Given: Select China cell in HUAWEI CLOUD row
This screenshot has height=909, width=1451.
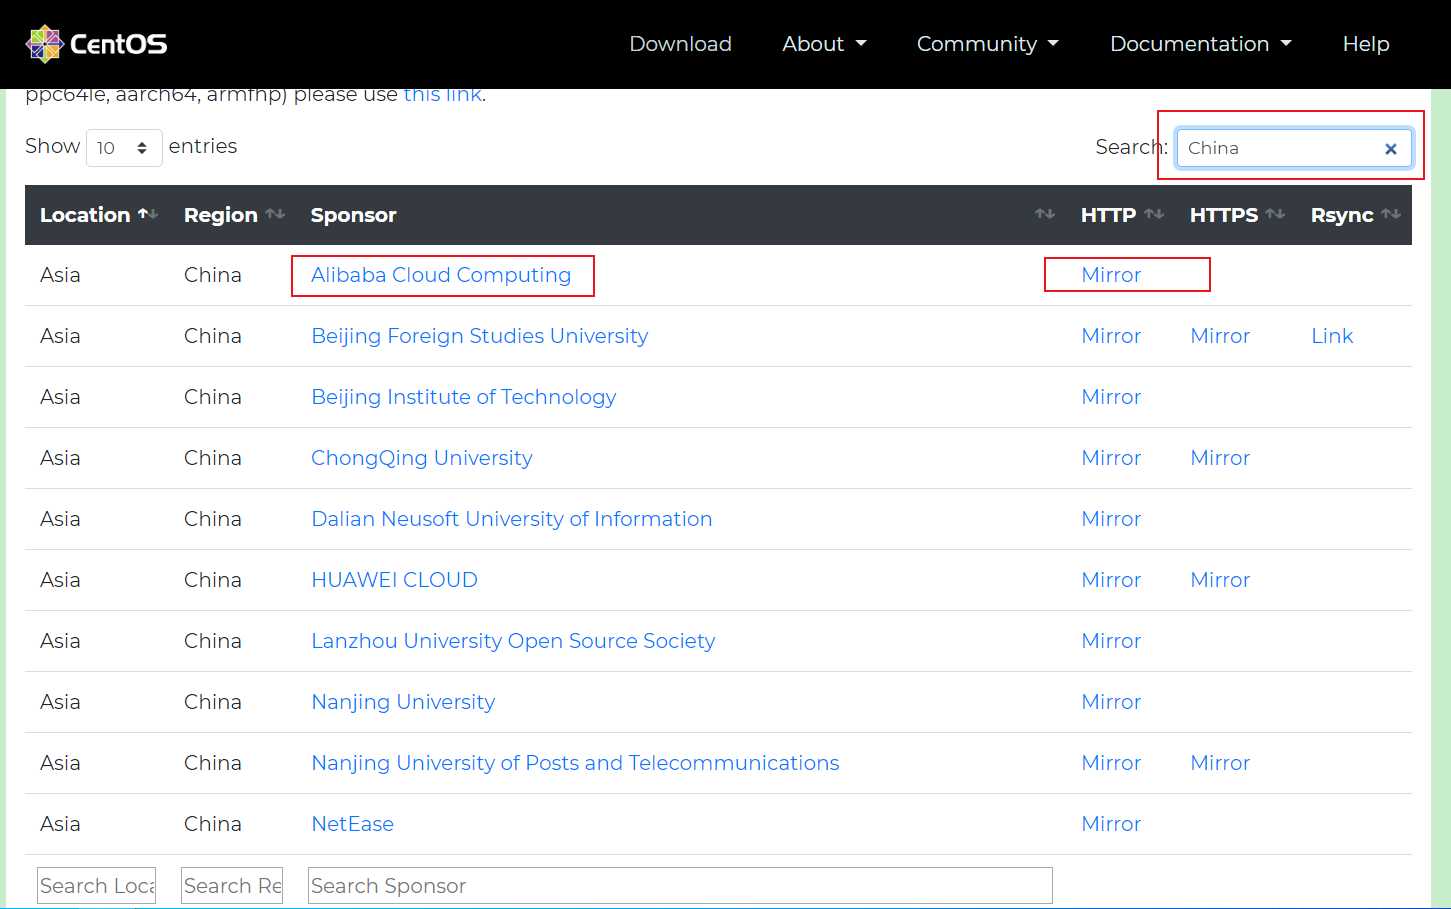Looking at the screenshot, I should tap(213, 580).
